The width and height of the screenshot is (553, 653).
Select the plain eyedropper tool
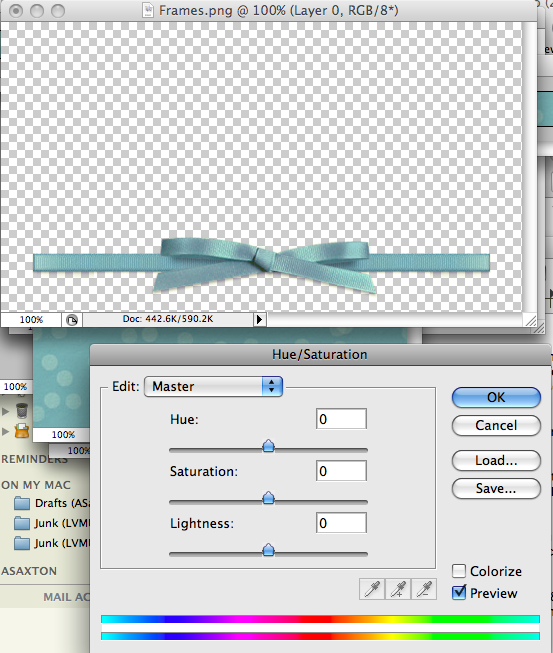[372, 589]
